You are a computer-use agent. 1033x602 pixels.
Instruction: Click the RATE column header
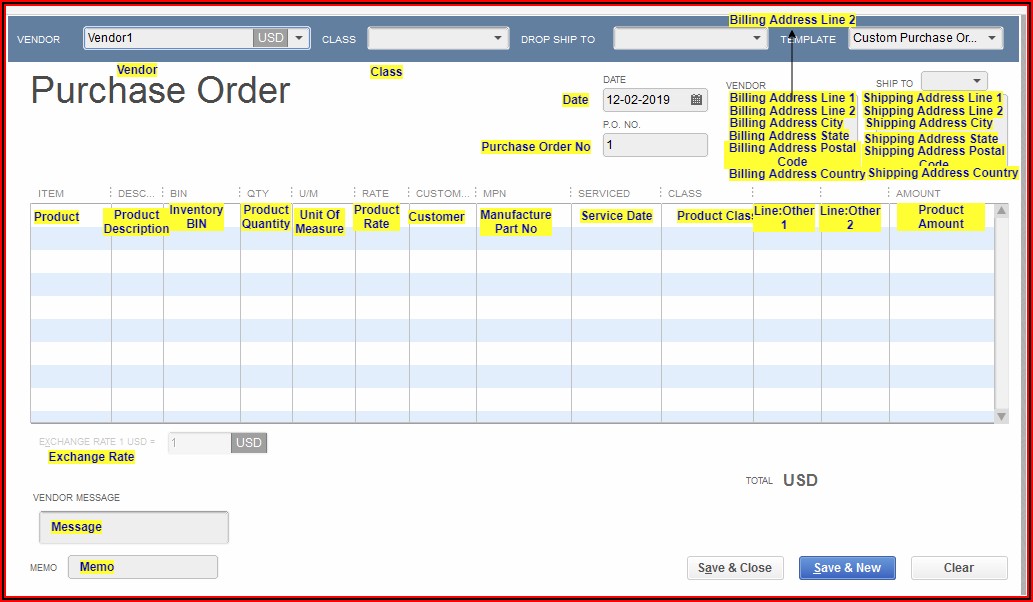click(x=375, y=193)
